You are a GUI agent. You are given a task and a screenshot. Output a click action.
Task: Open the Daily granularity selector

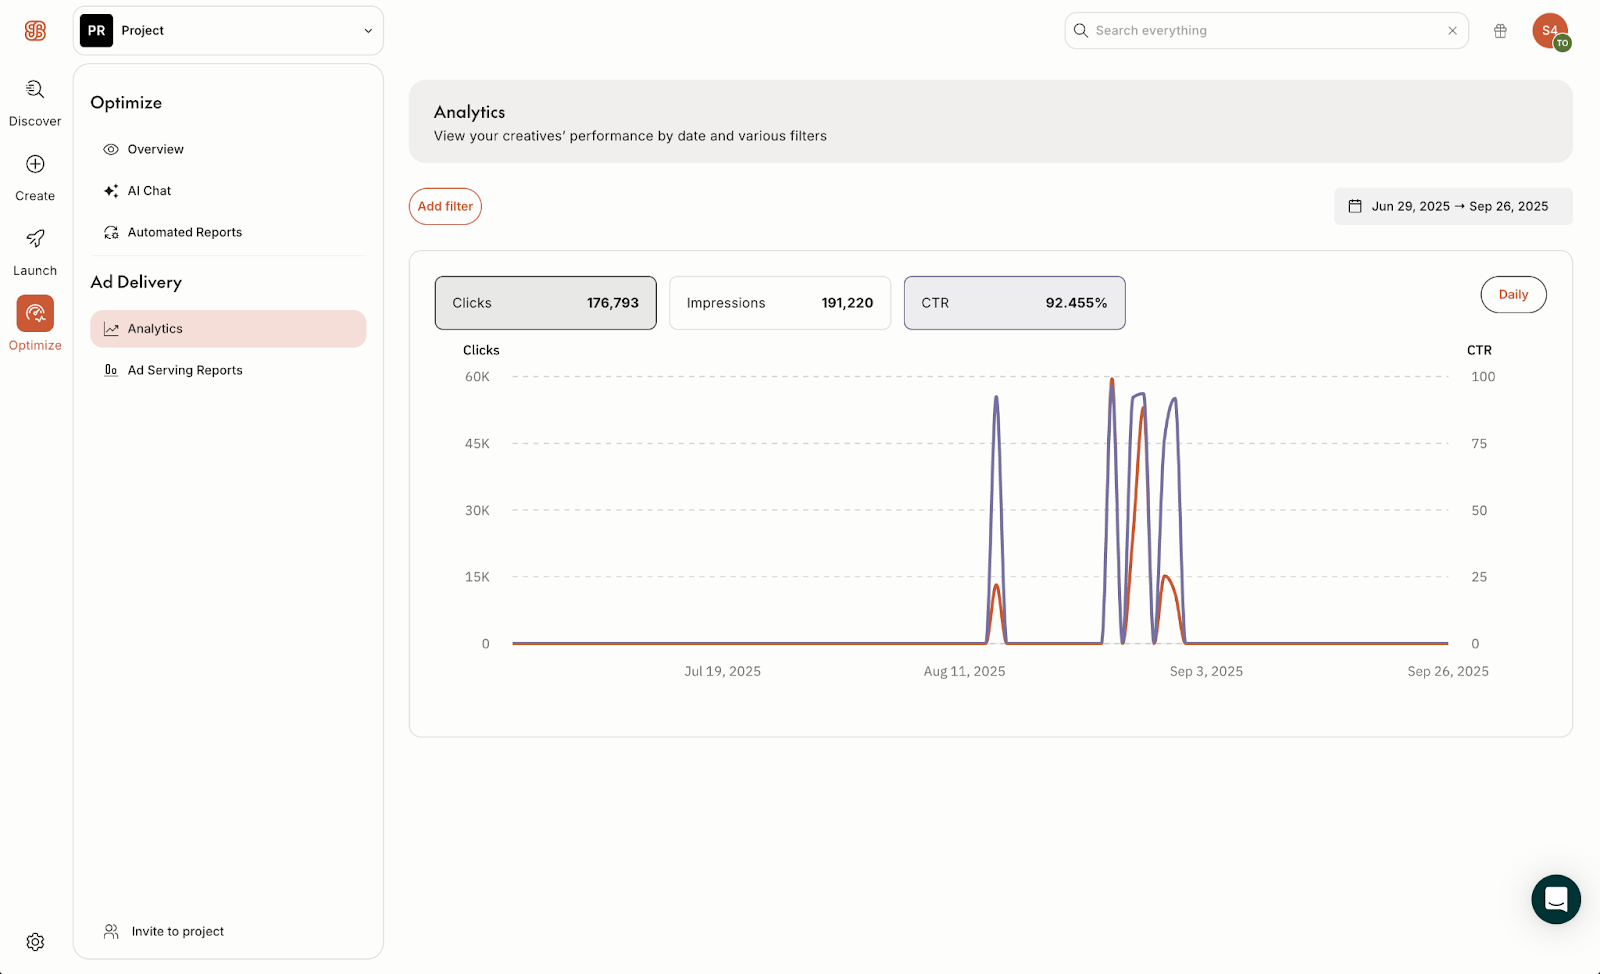pyautogui.click(x=1512, y=295)
